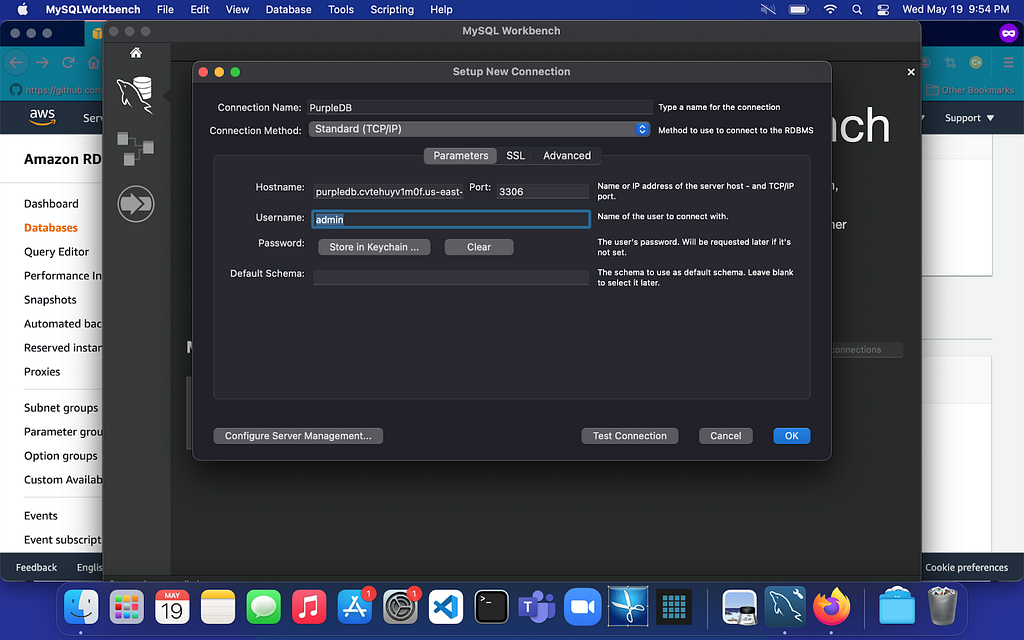Open the Connection Method dropdown
This screenshot has height=640, width=1024.
pos(479,129)
